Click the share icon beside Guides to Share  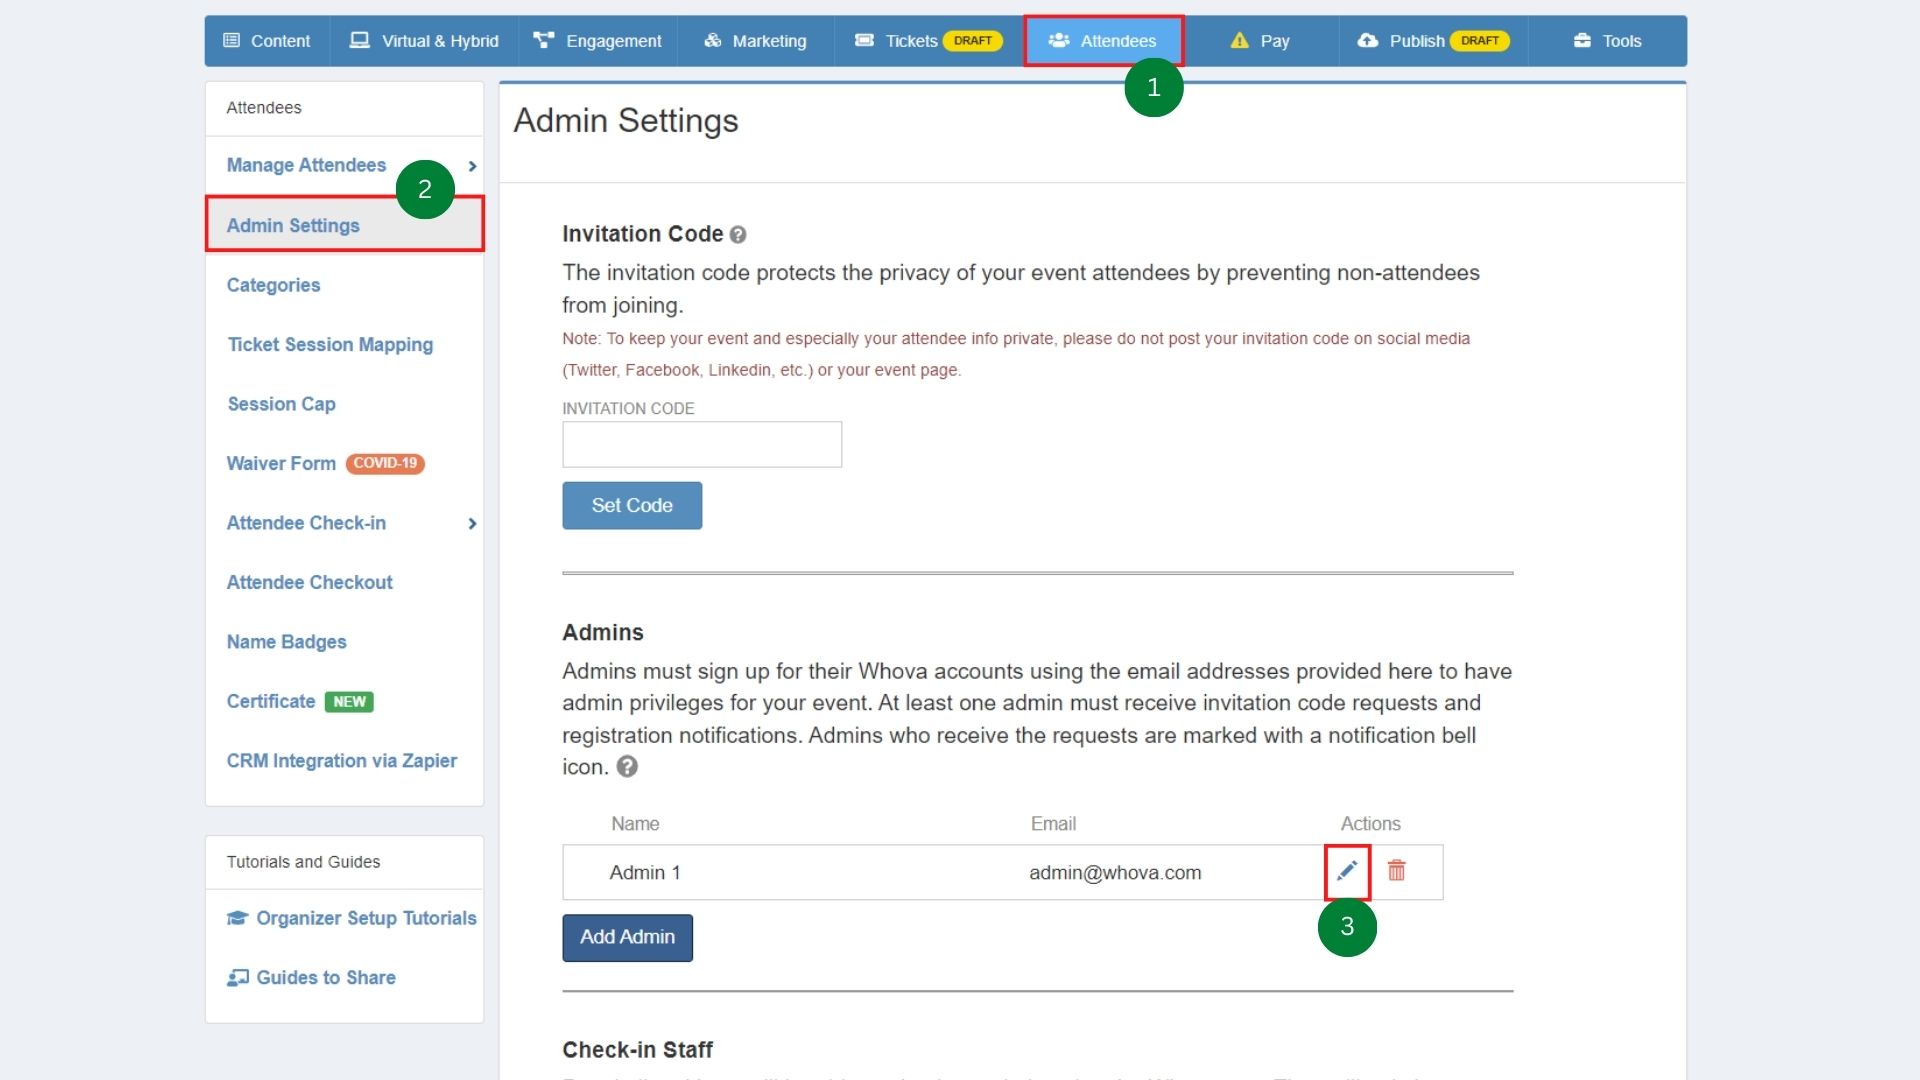point(238,977)
